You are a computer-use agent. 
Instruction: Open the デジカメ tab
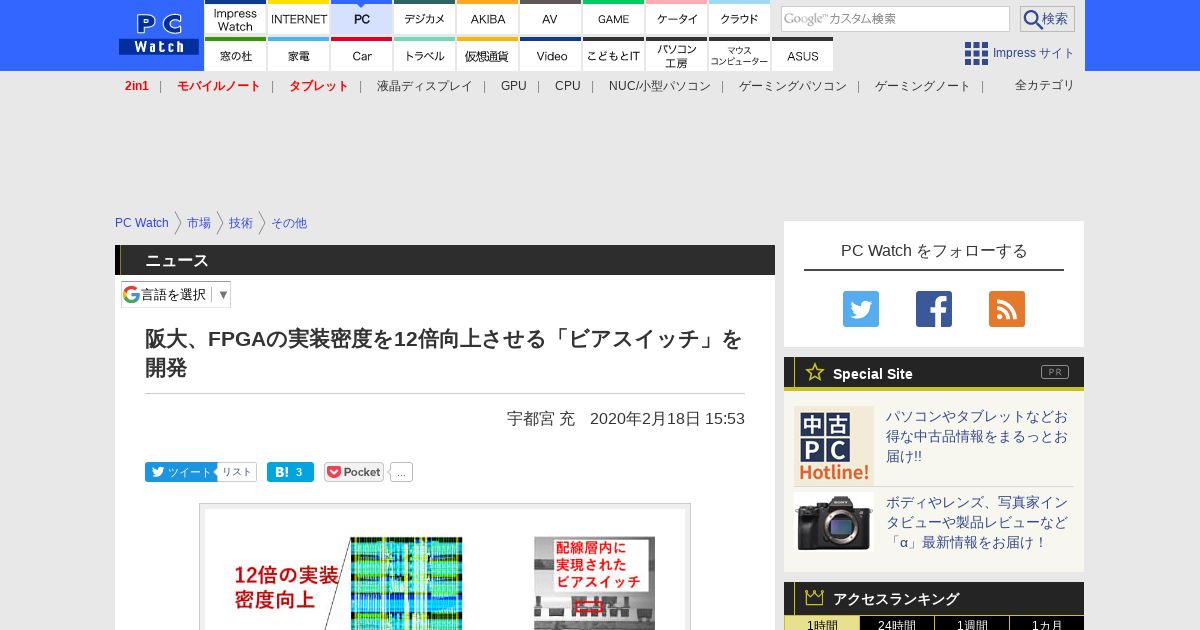425,19
